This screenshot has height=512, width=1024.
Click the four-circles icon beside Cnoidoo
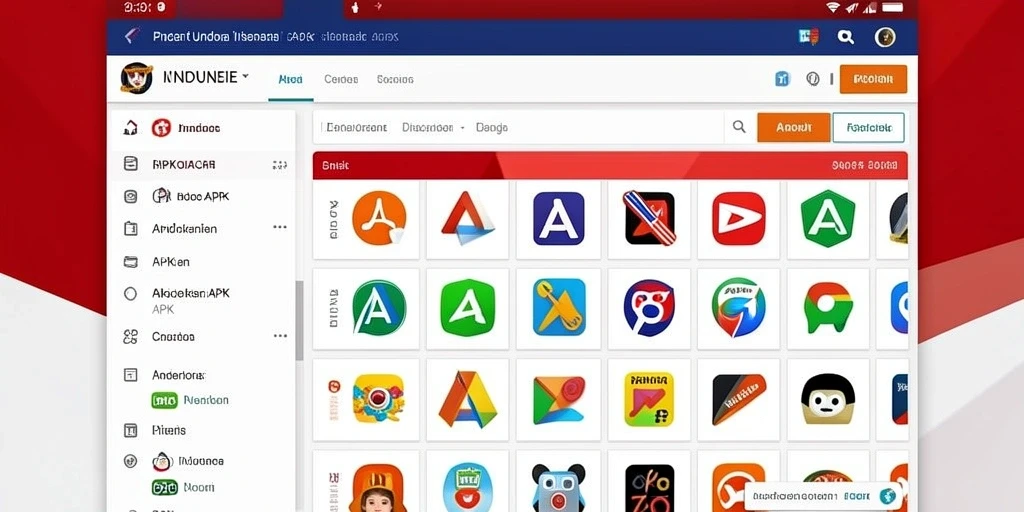click(x=131, y=337)
